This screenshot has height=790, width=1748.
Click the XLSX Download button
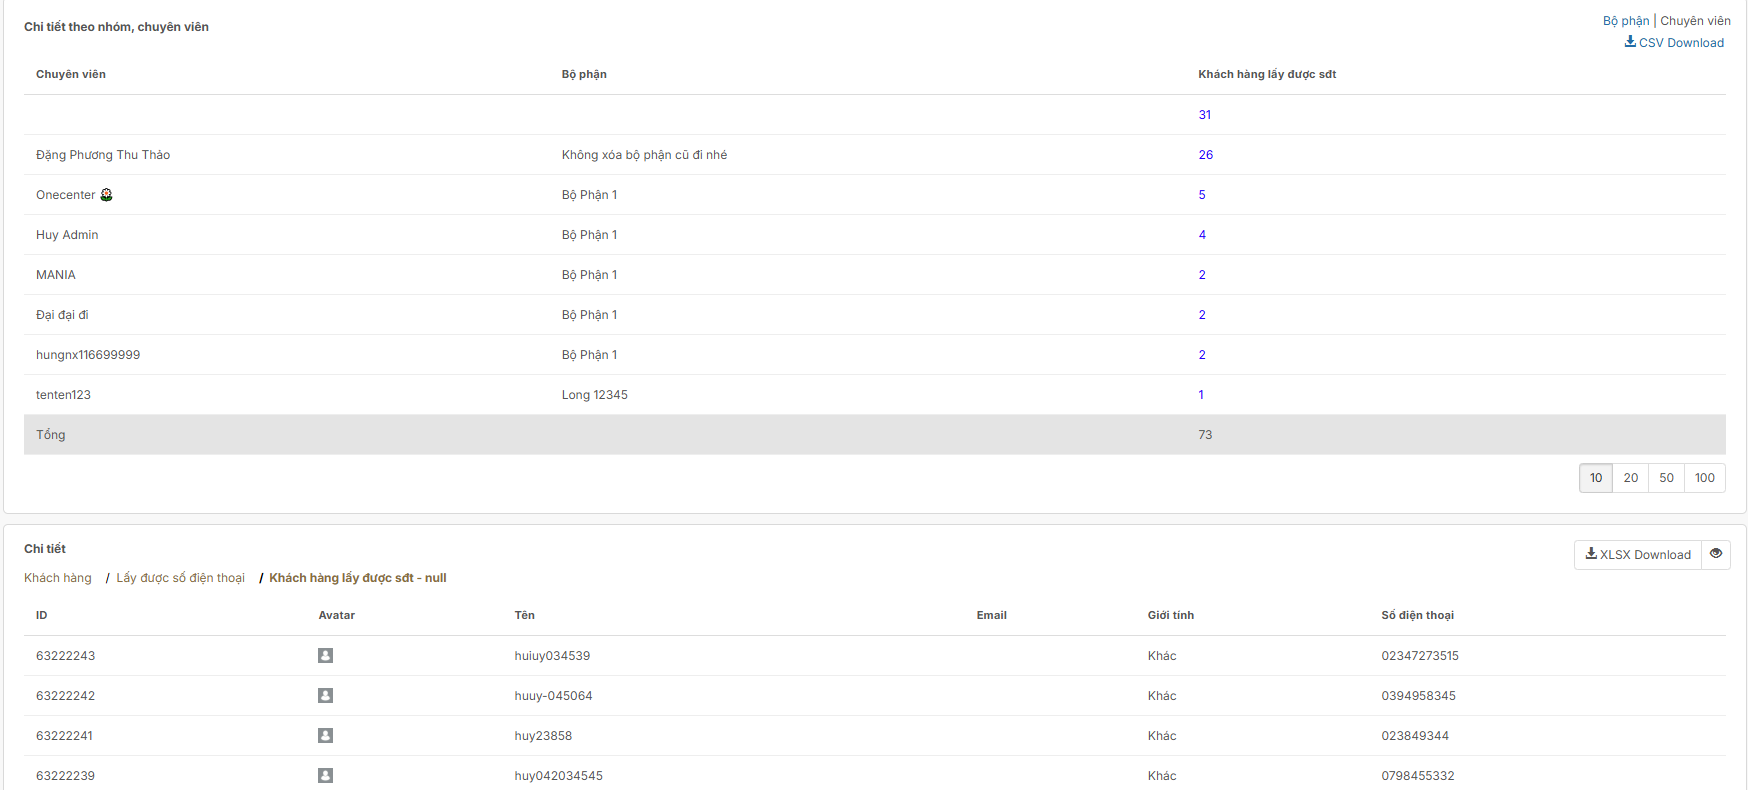1637,555
